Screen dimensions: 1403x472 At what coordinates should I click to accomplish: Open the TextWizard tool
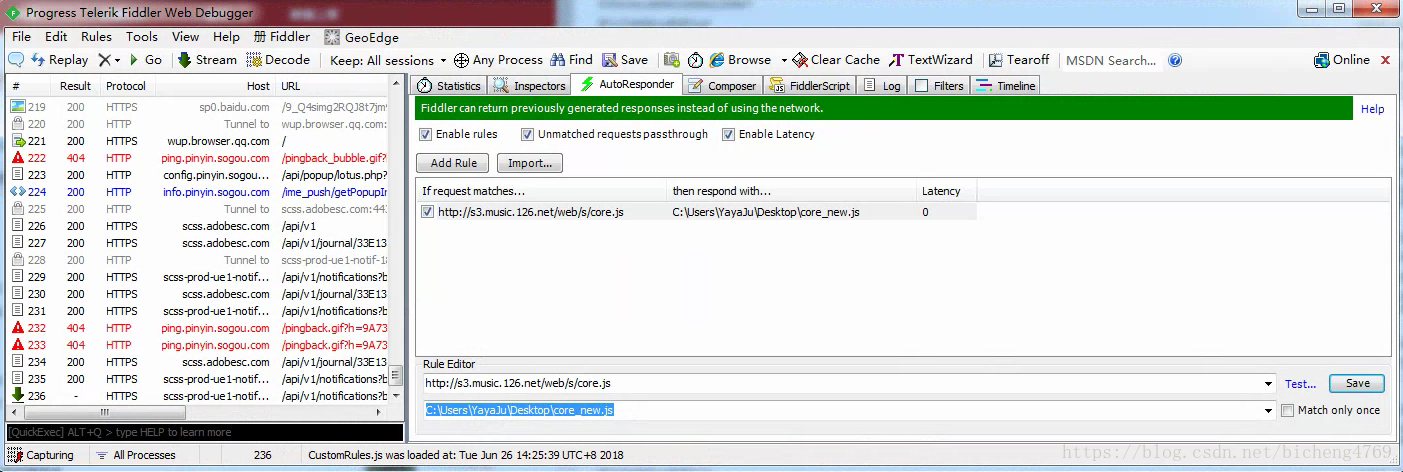[931, 60]
